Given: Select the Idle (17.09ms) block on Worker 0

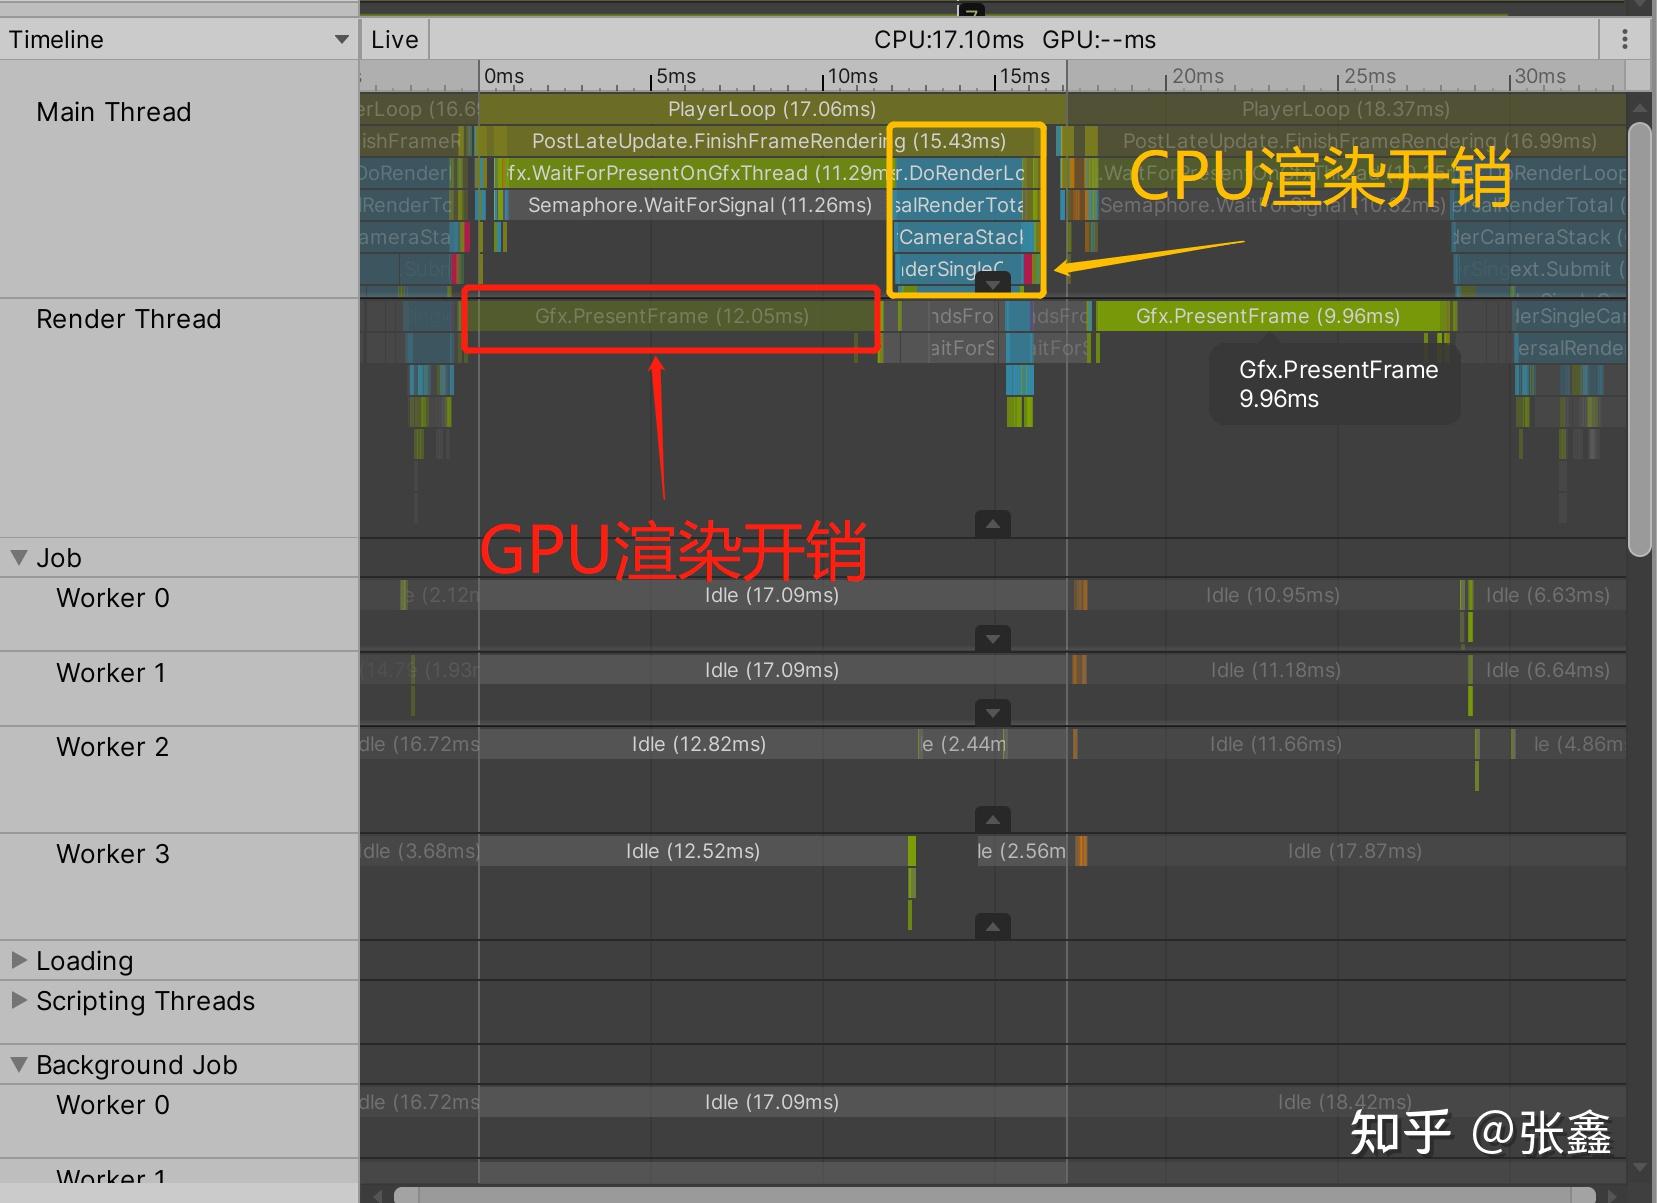Looking at the screenshot, I should [772, 594].
